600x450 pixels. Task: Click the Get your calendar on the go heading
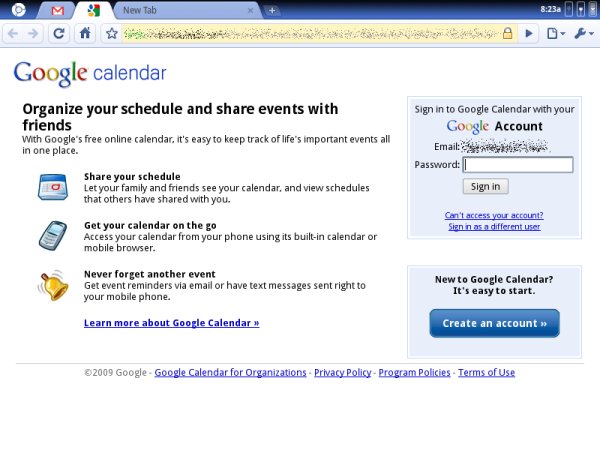click(x=150, y=225)
